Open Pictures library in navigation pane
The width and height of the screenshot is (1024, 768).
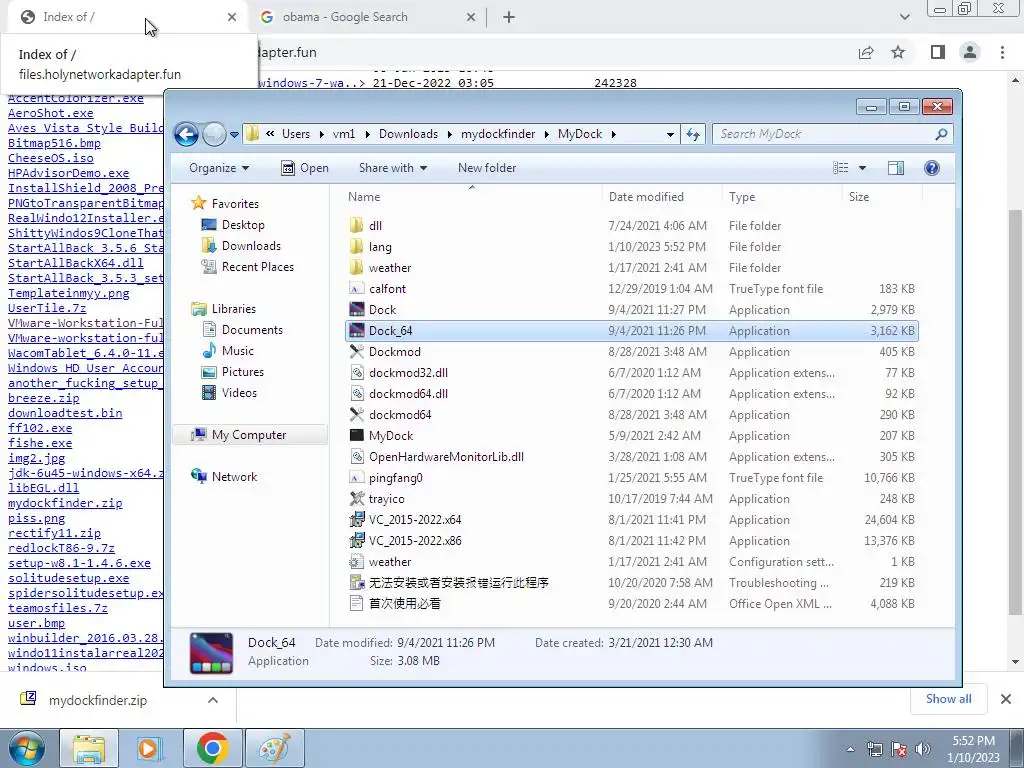(233, 372)
